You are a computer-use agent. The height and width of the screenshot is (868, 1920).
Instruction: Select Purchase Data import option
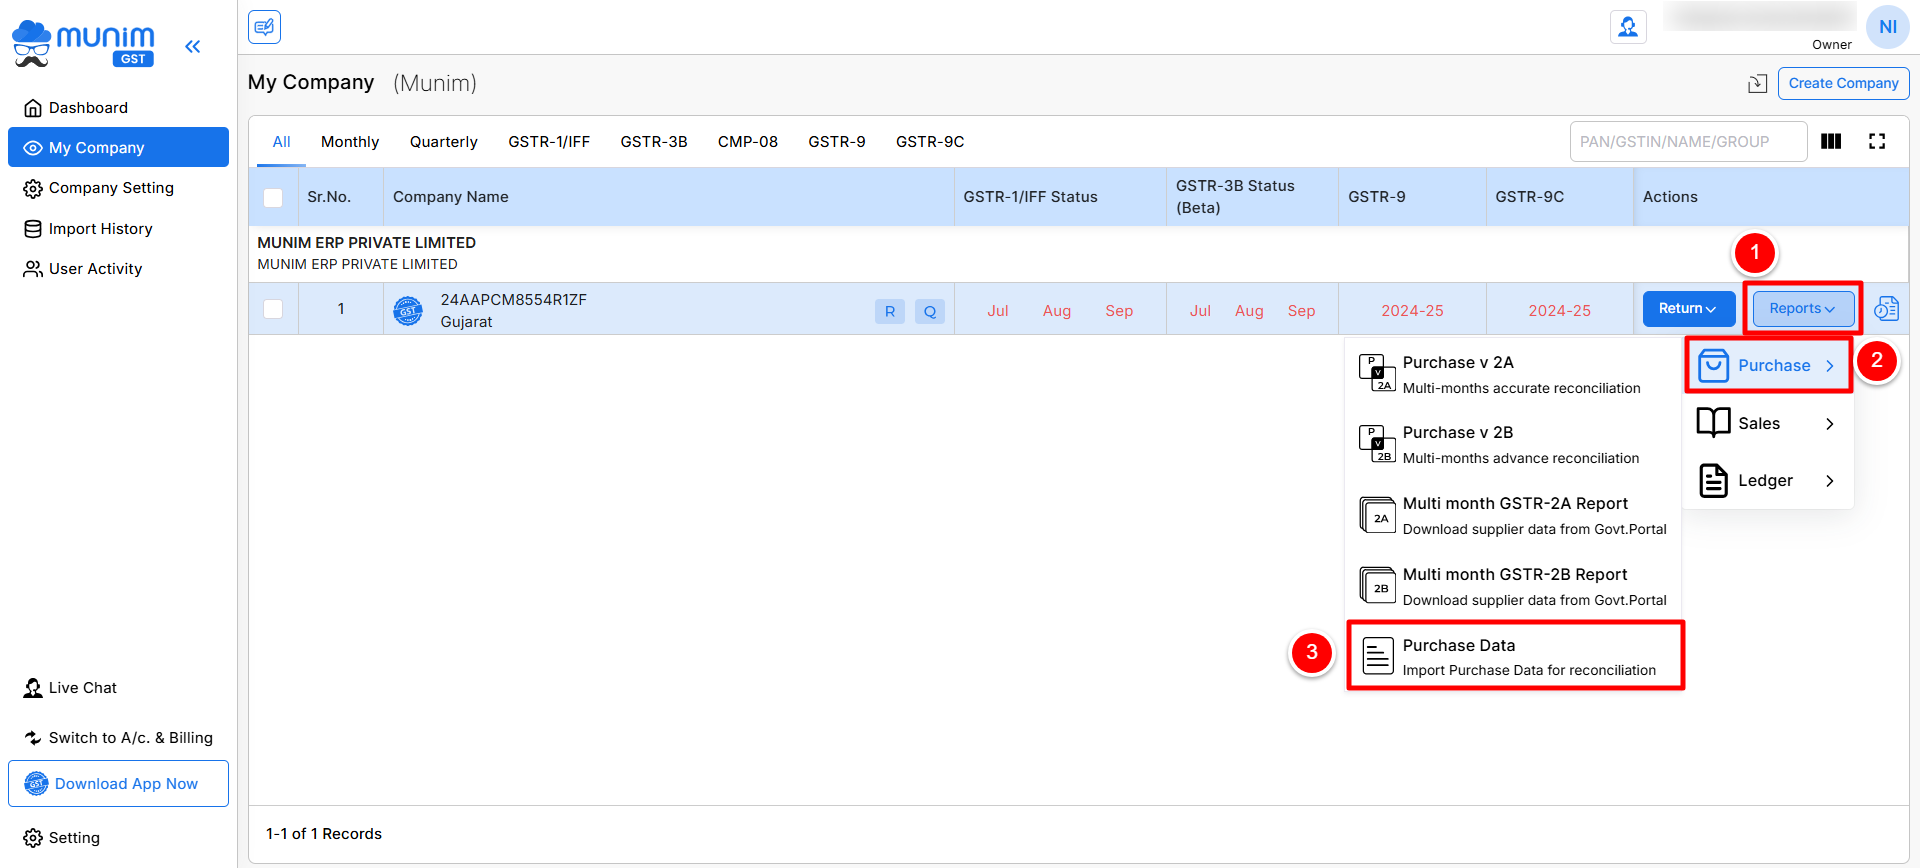click(1516, 656)
